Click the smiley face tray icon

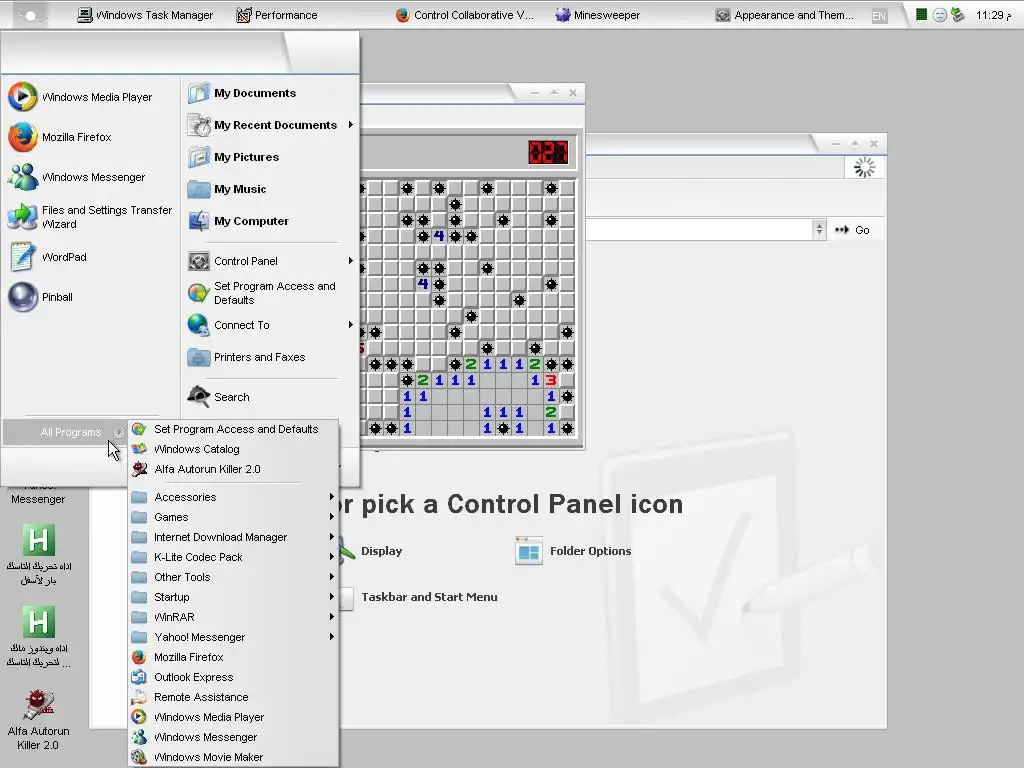[x=939, y=15]
